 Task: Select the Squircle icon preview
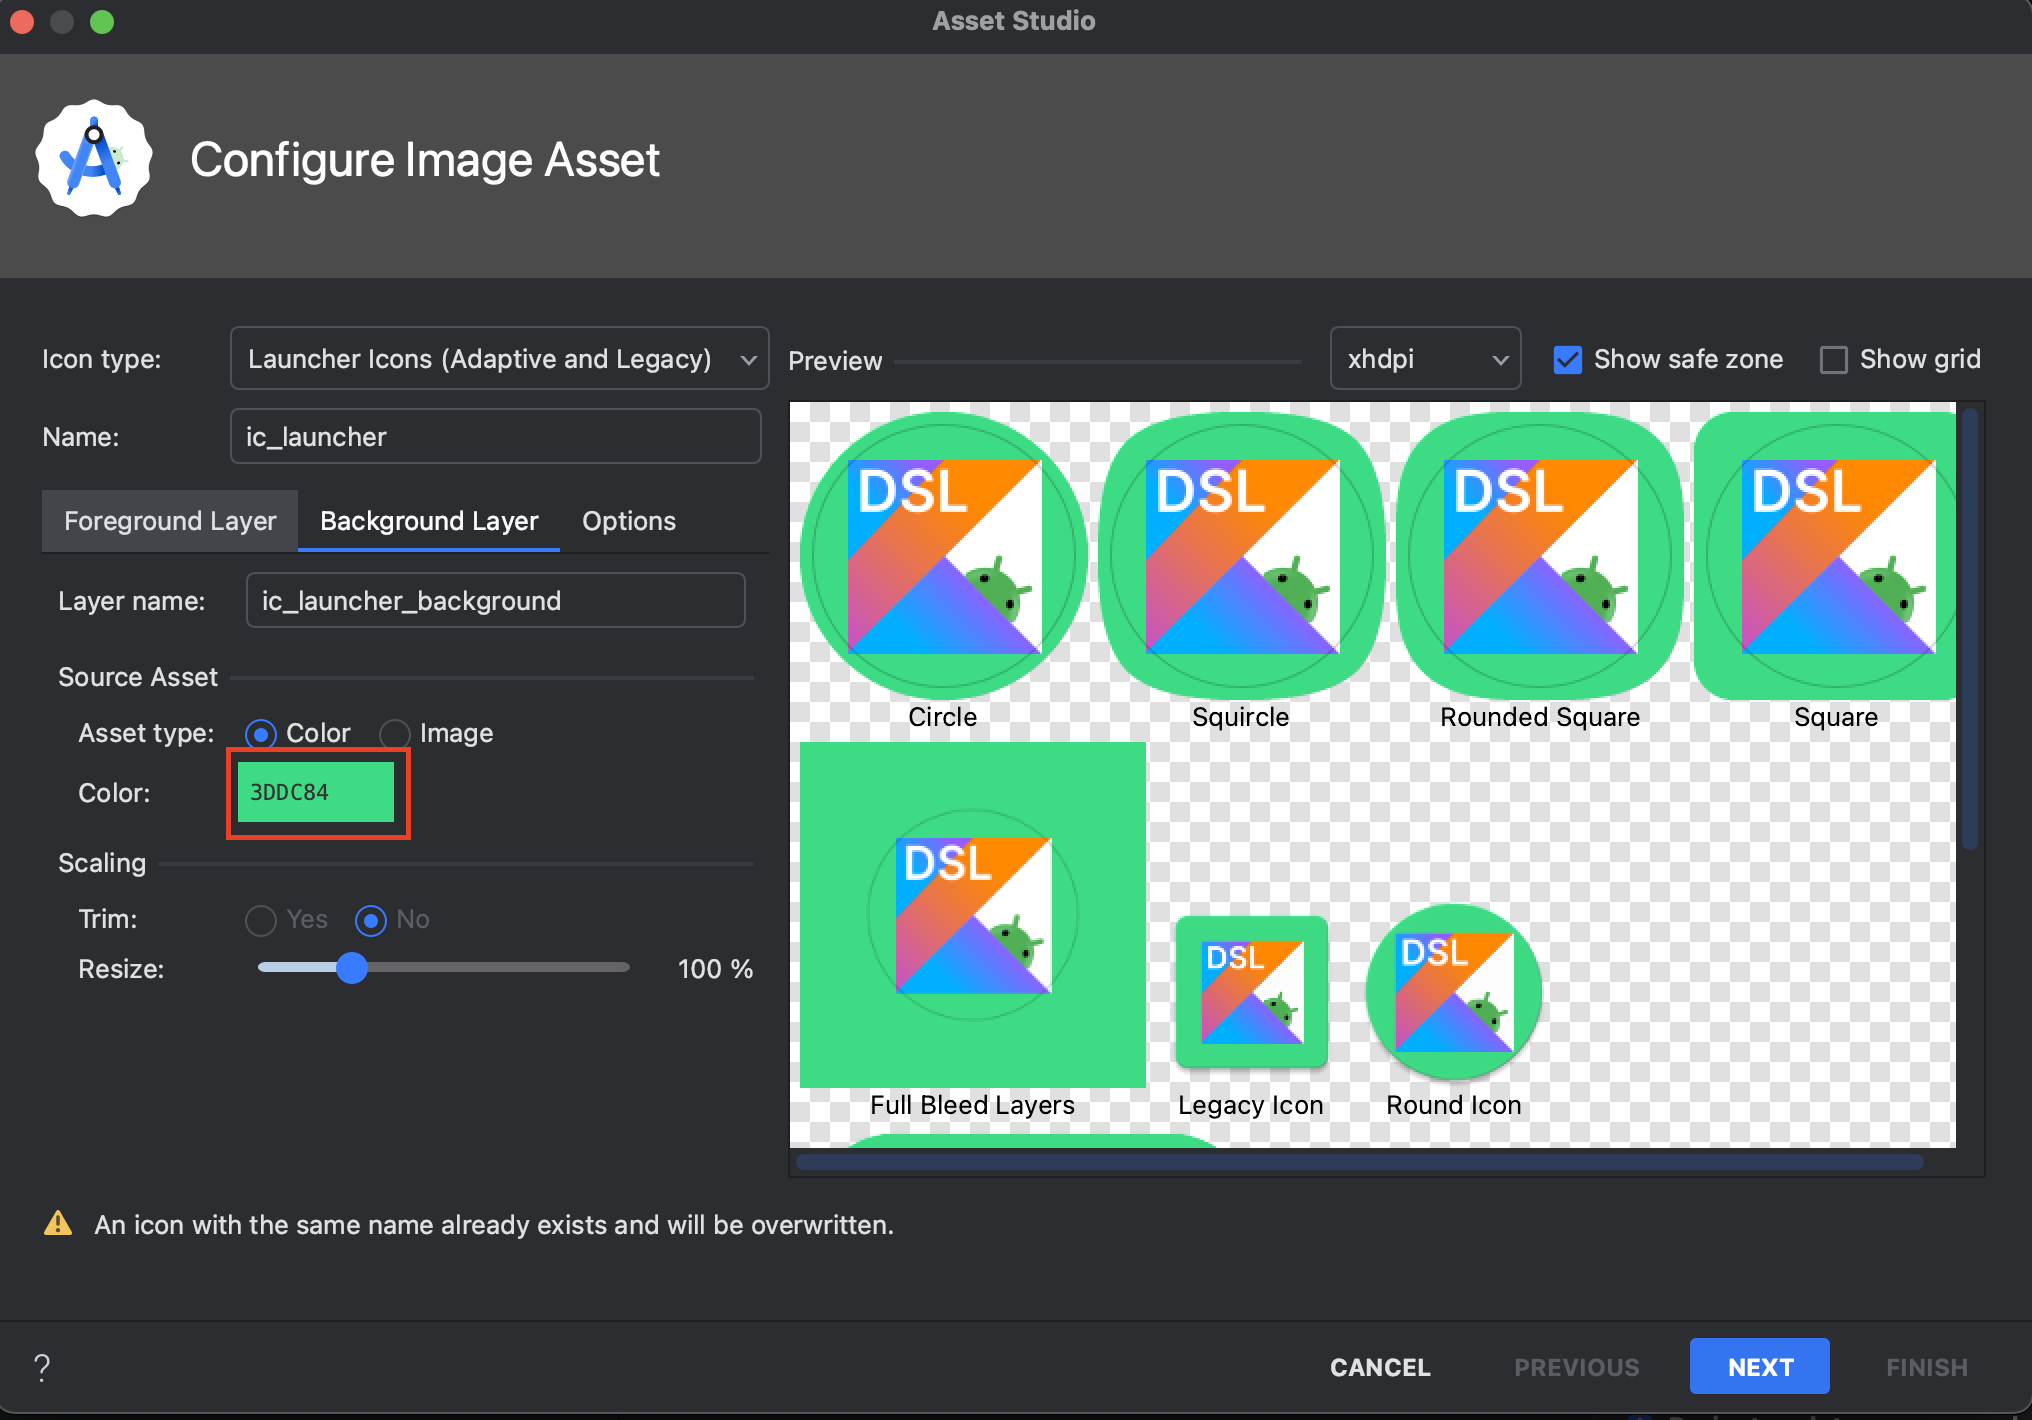(1241, 556)
